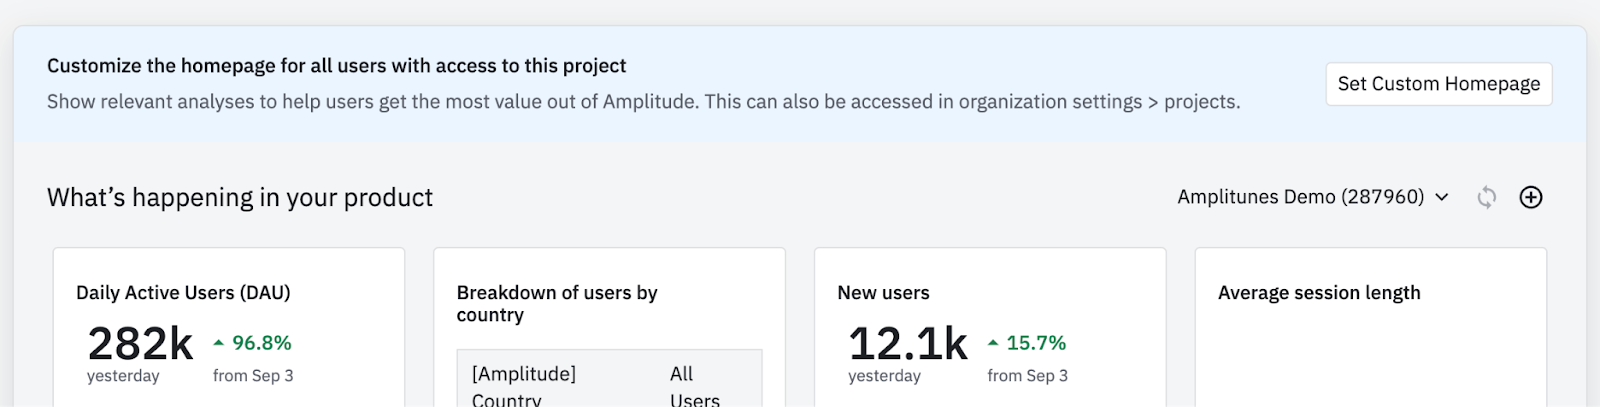Open the Amplitunes Demo project dropdown

[x=1312, y=197]
